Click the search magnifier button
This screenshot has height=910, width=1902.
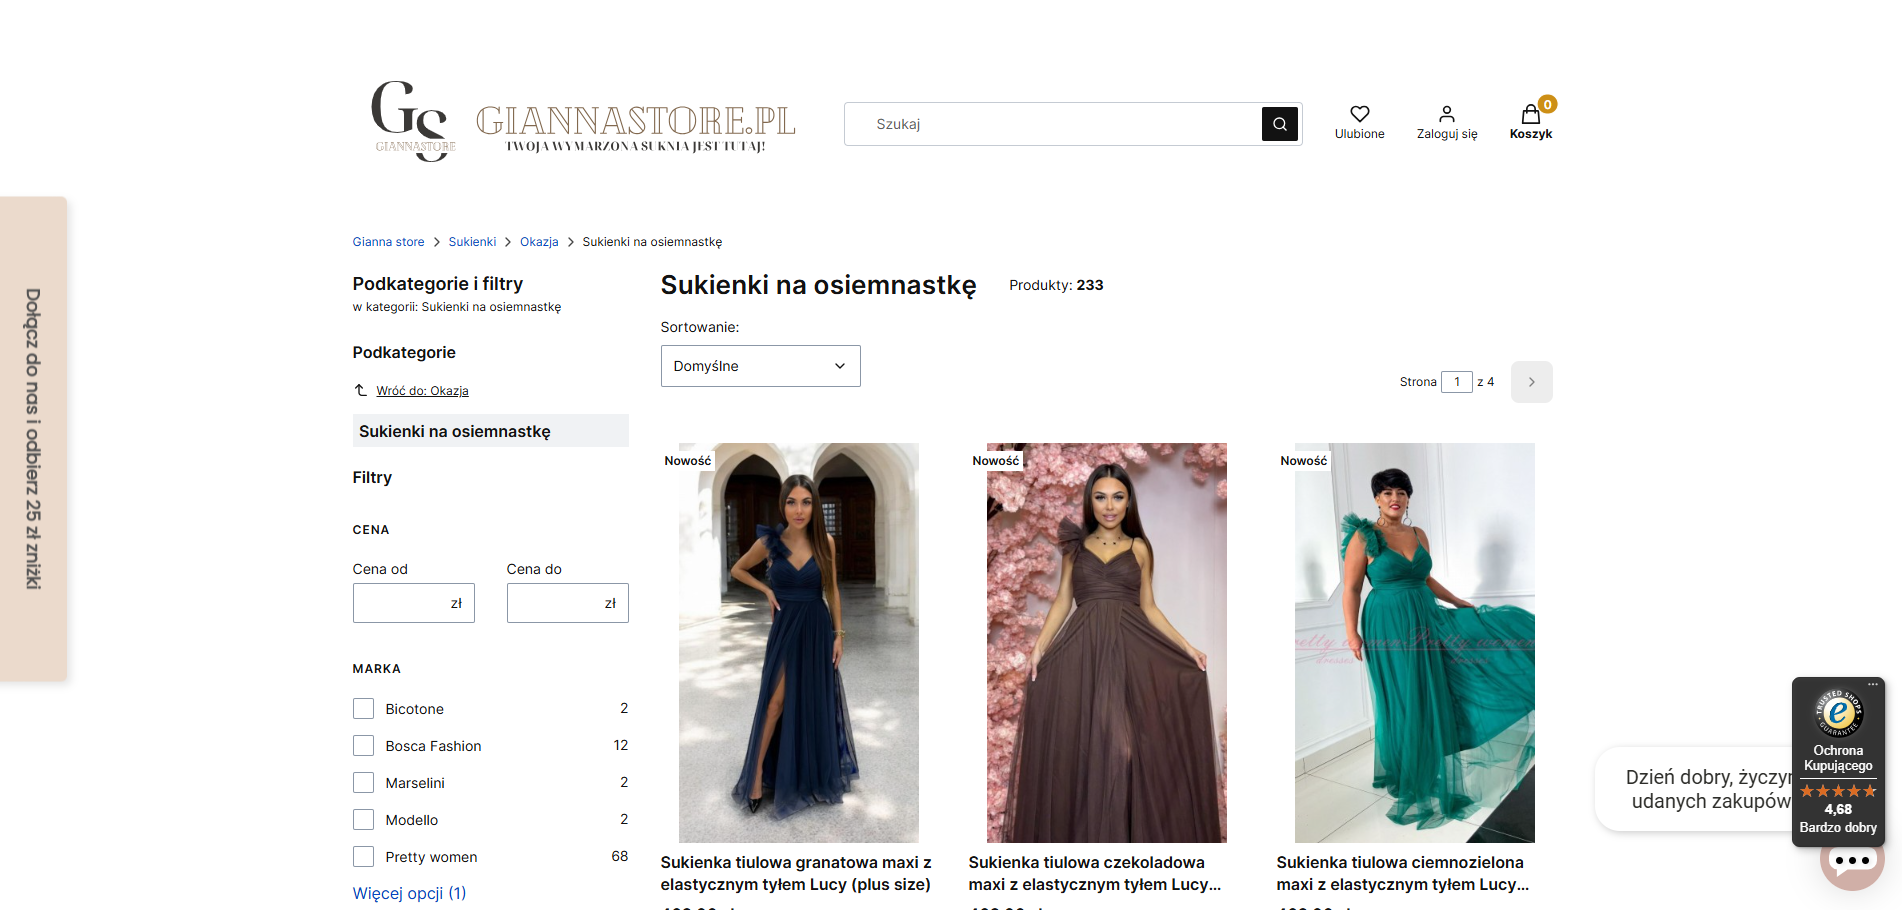(1279, 124)
